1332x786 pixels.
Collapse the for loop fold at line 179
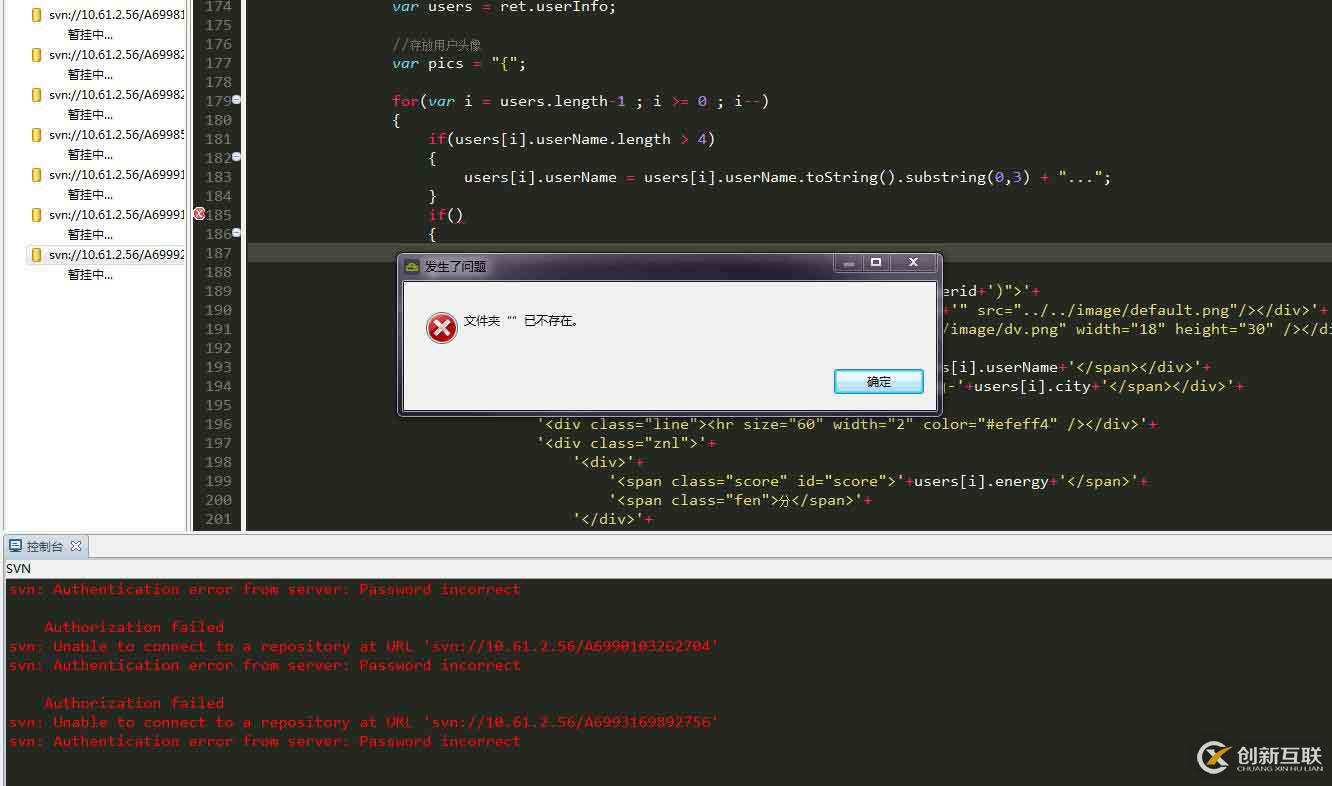(x=237, y=100)
